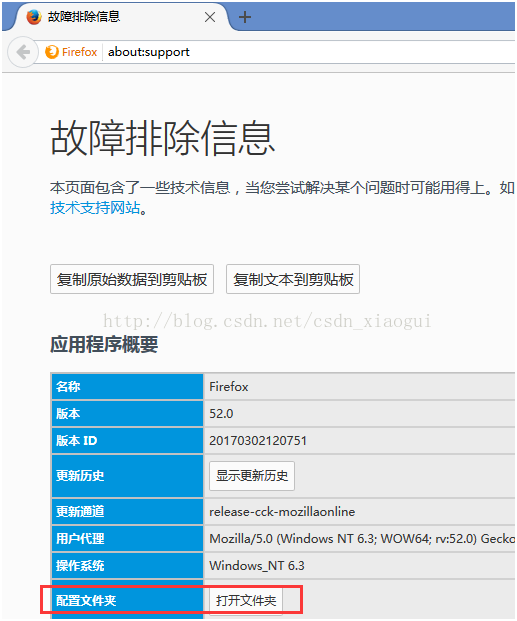
Task: Click the Firefox label in the address bar
Action: (79, 52)
